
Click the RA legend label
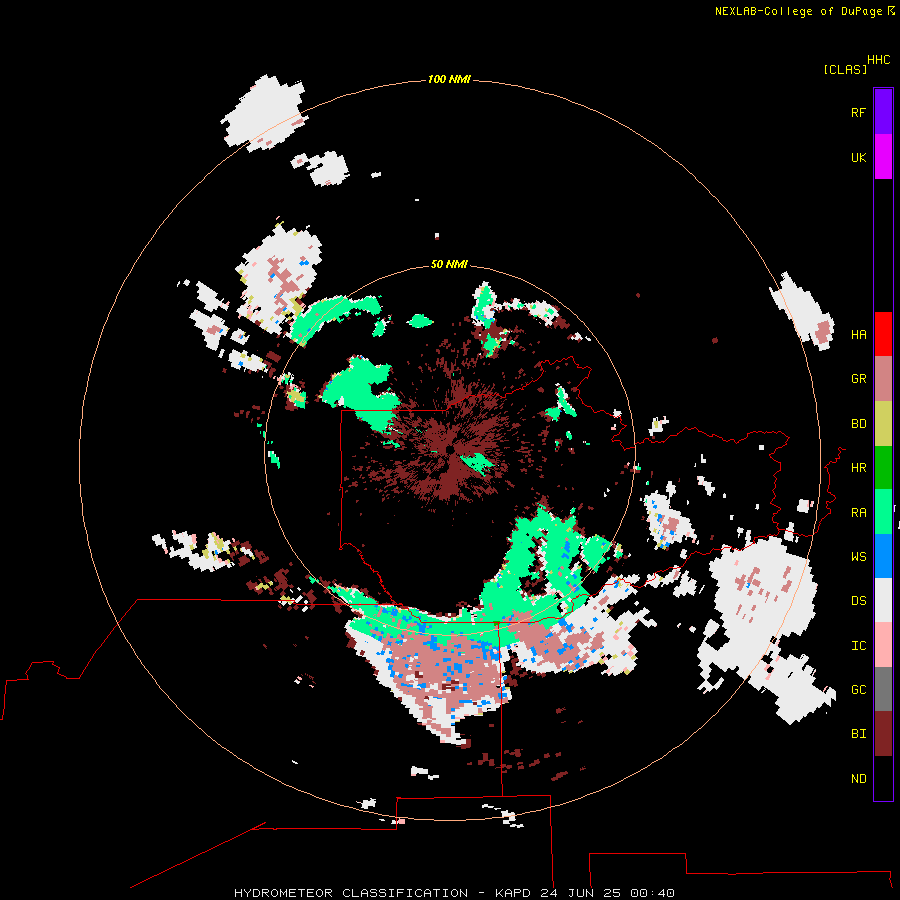pos(858,513)
